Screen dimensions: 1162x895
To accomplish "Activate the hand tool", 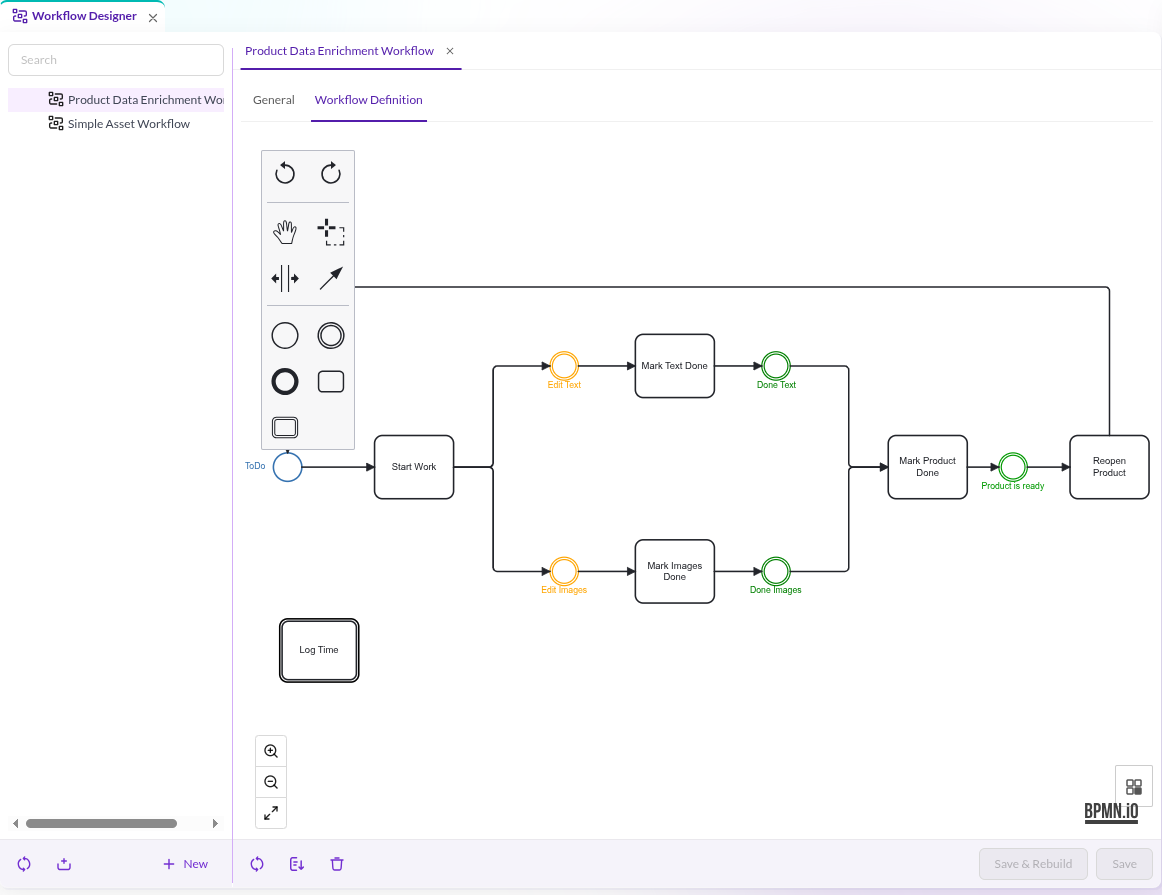I will pos(285,233).
